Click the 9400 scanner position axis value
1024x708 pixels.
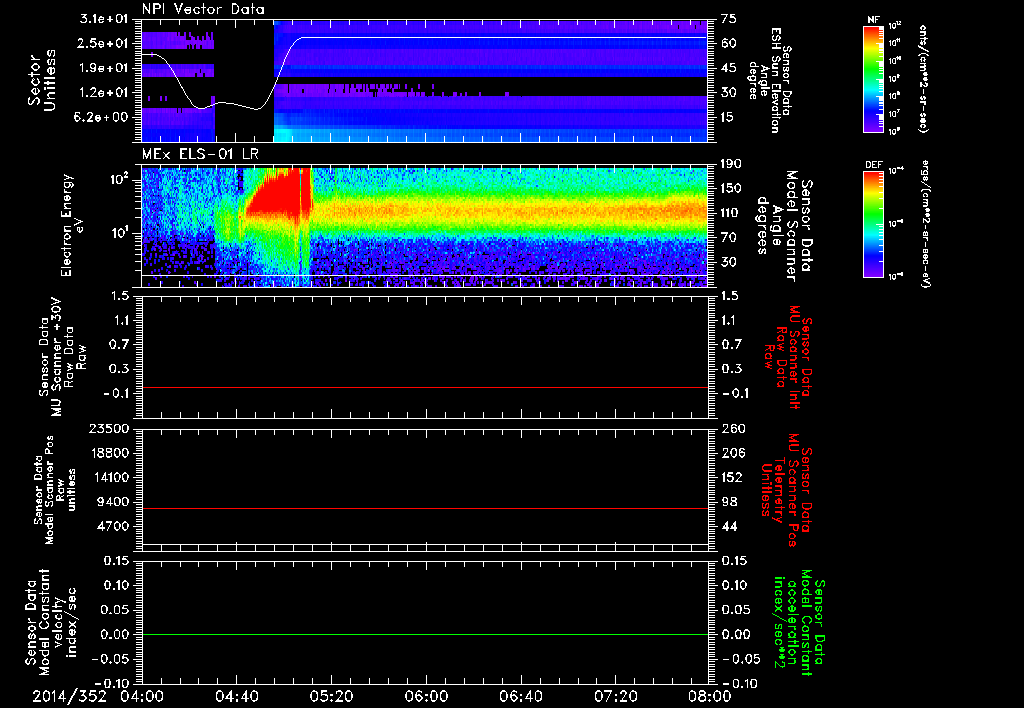114,502
